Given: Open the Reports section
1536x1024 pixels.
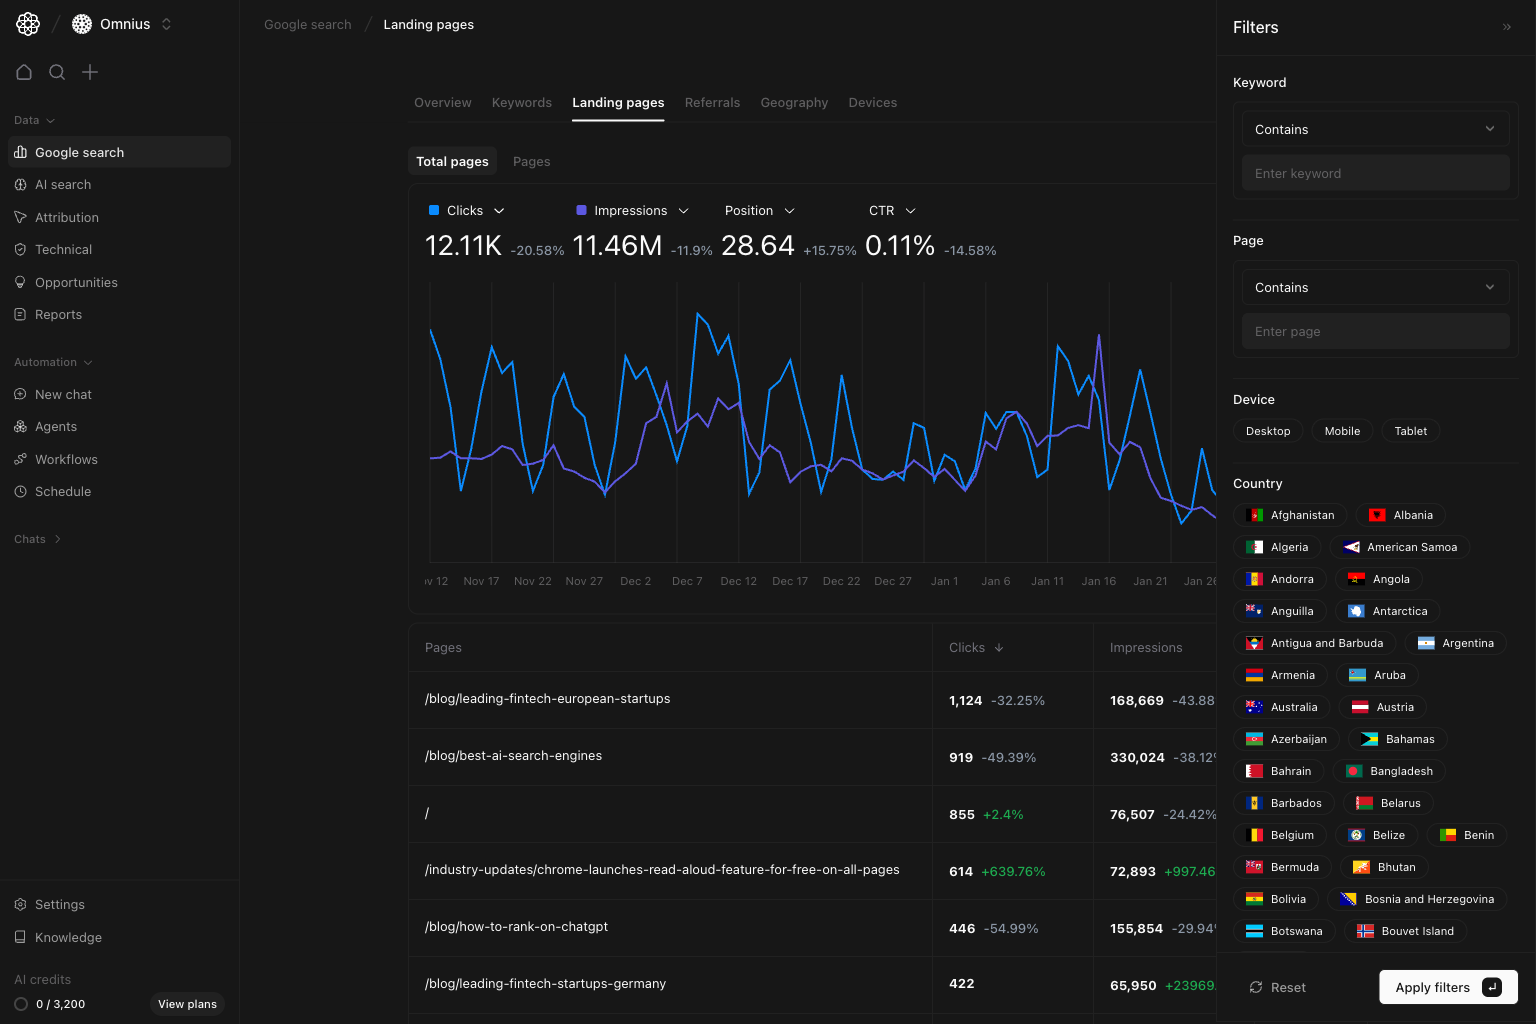Looking at the screenshot, I should [x=59, y=314].
